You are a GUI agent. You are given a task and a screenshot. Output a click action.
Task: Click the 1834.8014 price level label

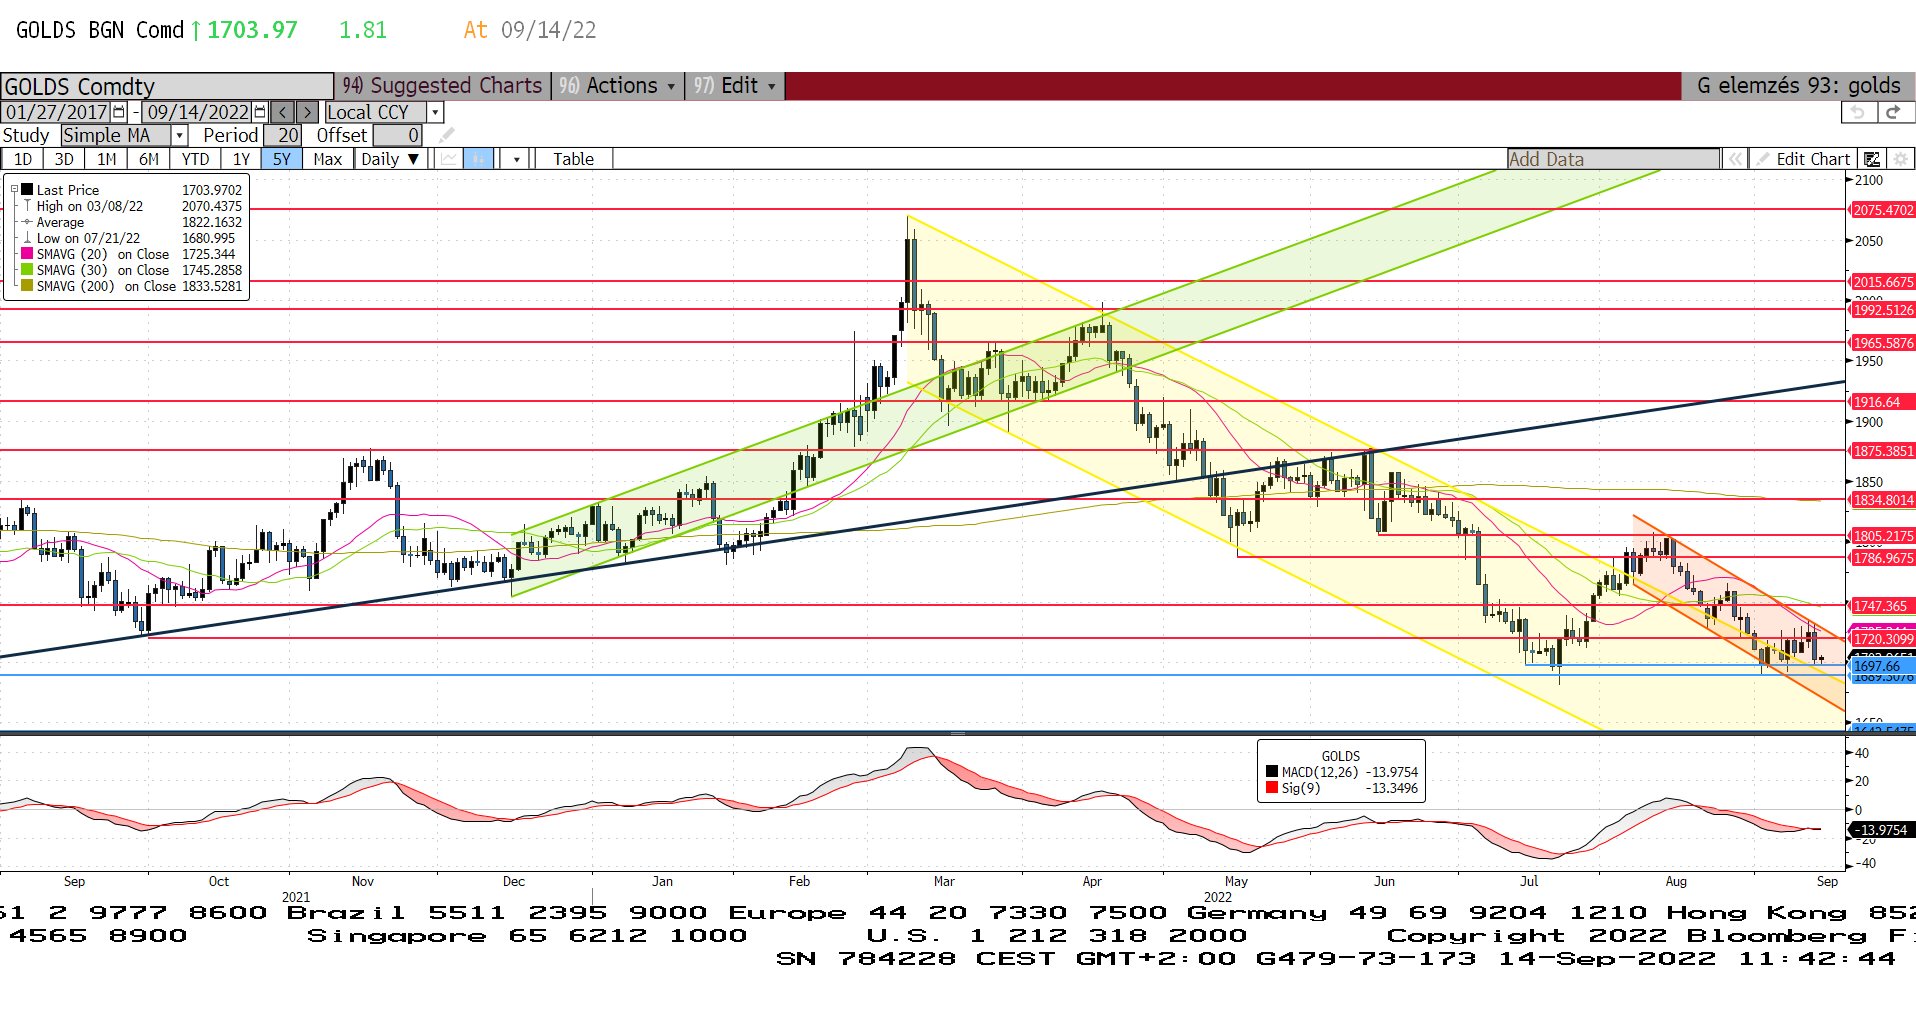click(1882, 500)
